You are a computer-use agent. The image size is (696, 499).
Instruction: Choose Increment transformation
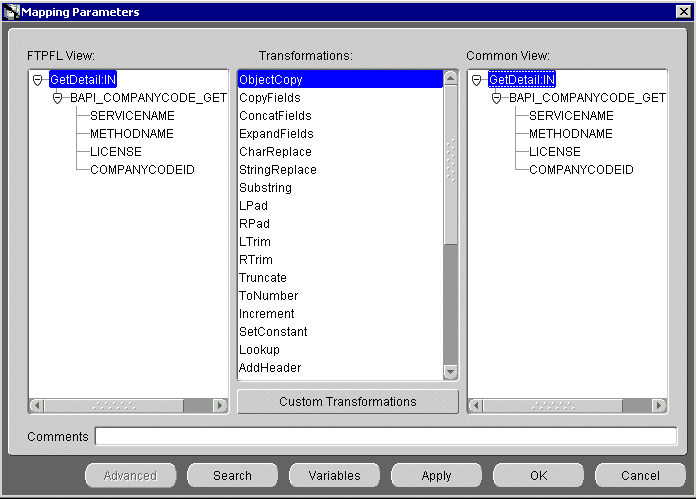pos(340,313)
